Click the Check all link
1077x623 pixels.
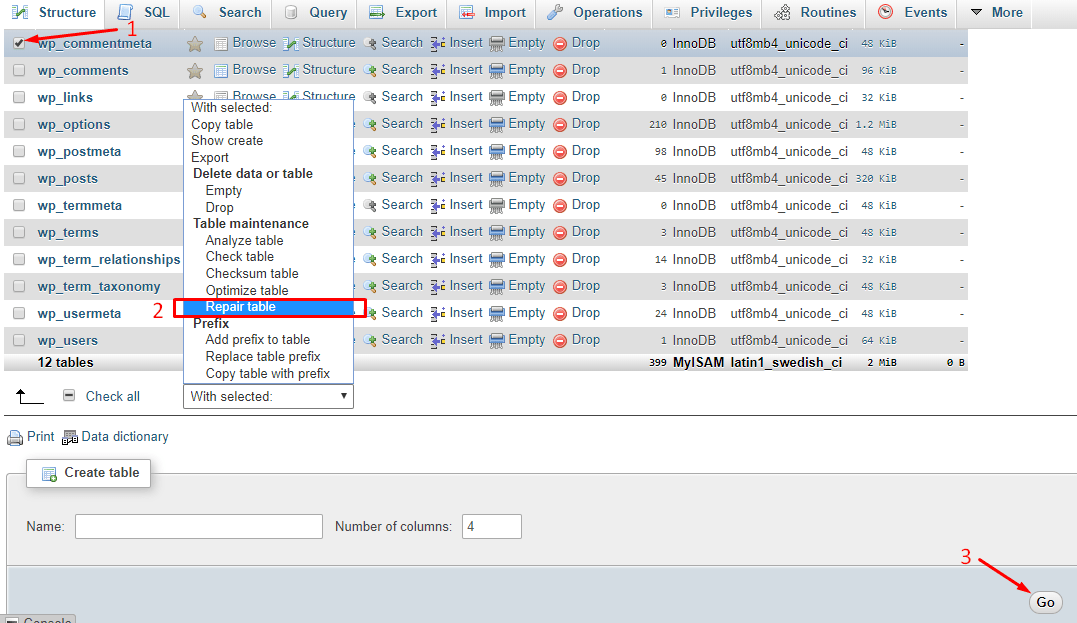tap(113, 396)
